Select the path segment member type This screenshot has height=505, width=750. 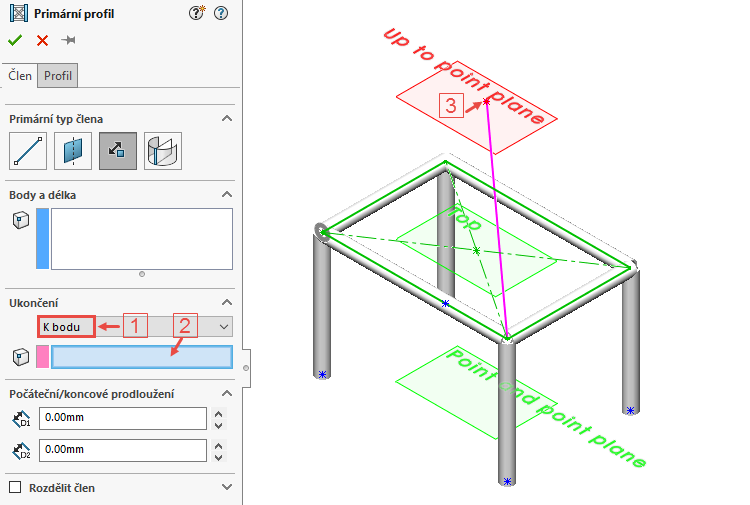[x=28, y=151]
